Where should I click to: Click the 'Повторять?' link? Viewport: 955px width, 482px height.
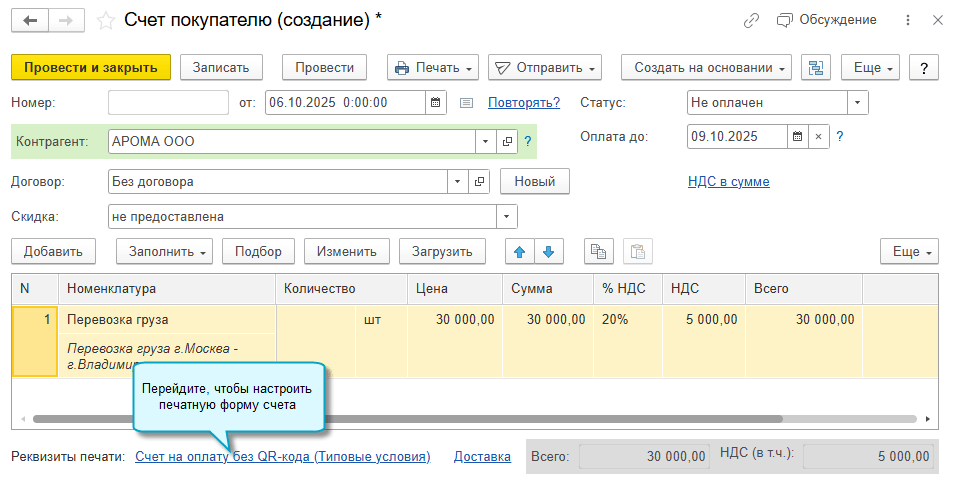[x=523, y=102]
